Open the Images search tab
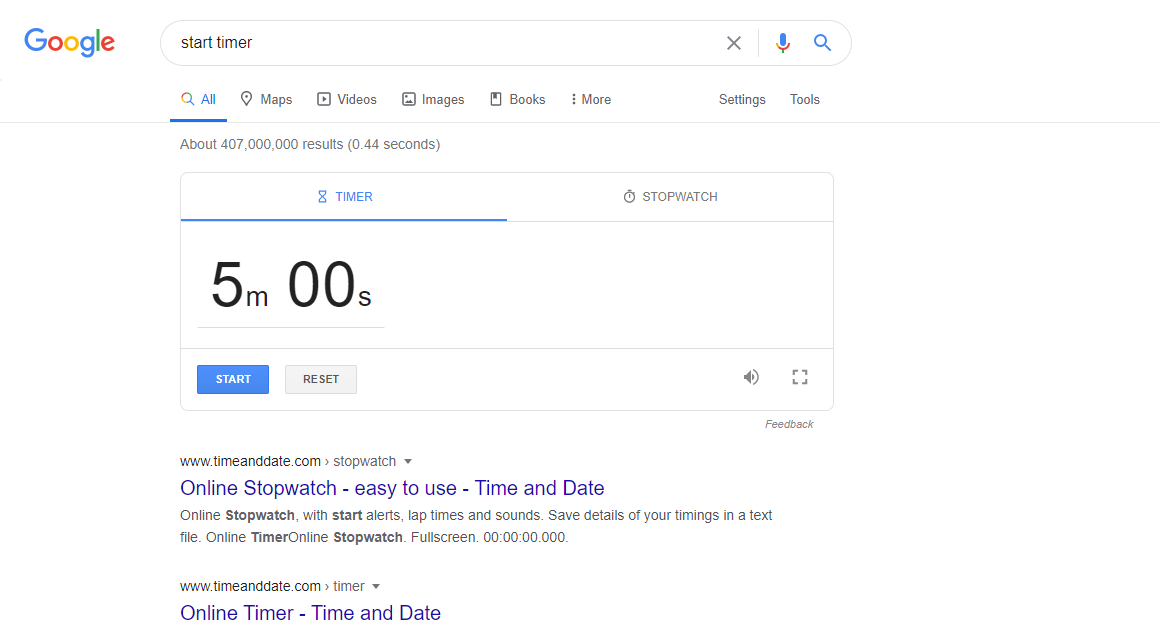Image resolution: width=1160 pixels, height=635 pixels. pos(433,99)
